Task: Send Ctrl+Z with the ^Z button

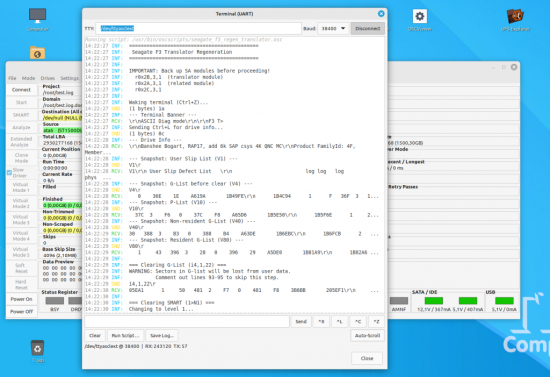Action: pyautogui.click(x=376, y=321)
